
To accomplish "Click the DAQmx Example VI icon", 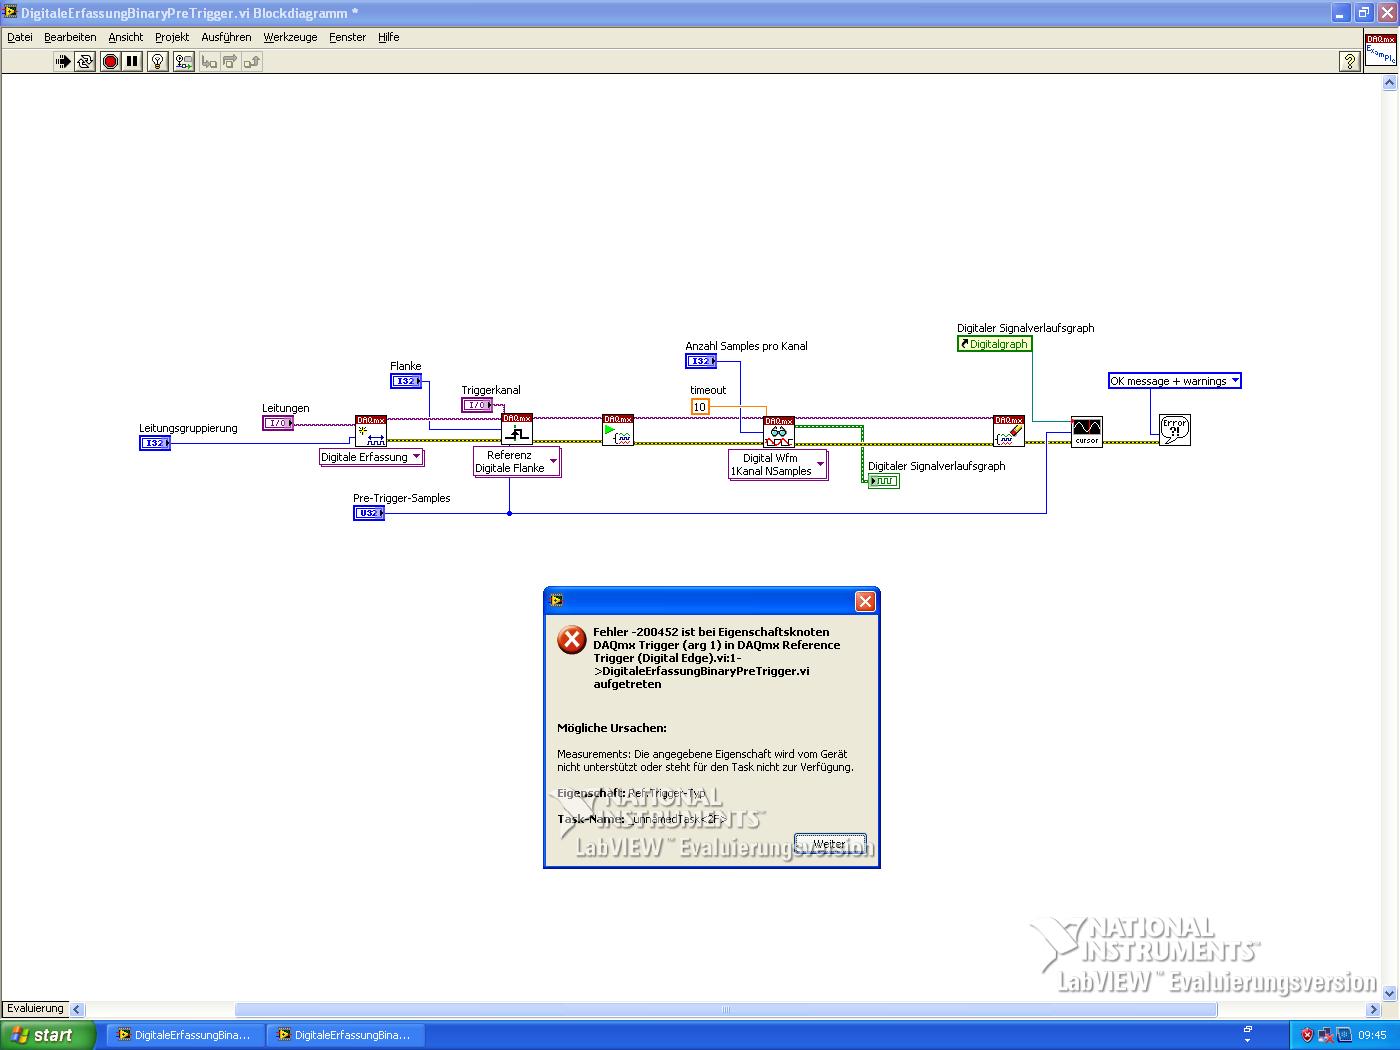I will [1381, 50].
